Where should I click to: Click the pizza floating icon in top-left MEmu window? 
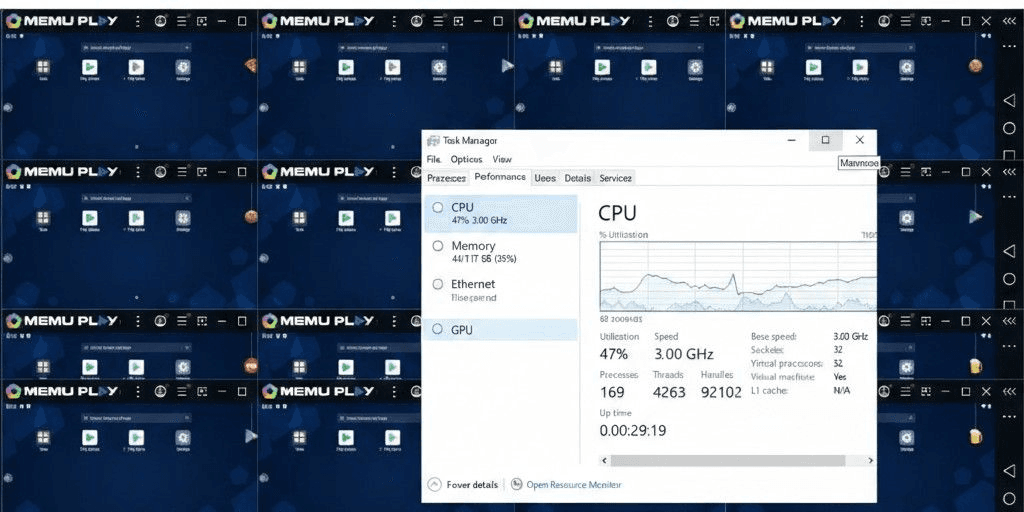point(249,65)
